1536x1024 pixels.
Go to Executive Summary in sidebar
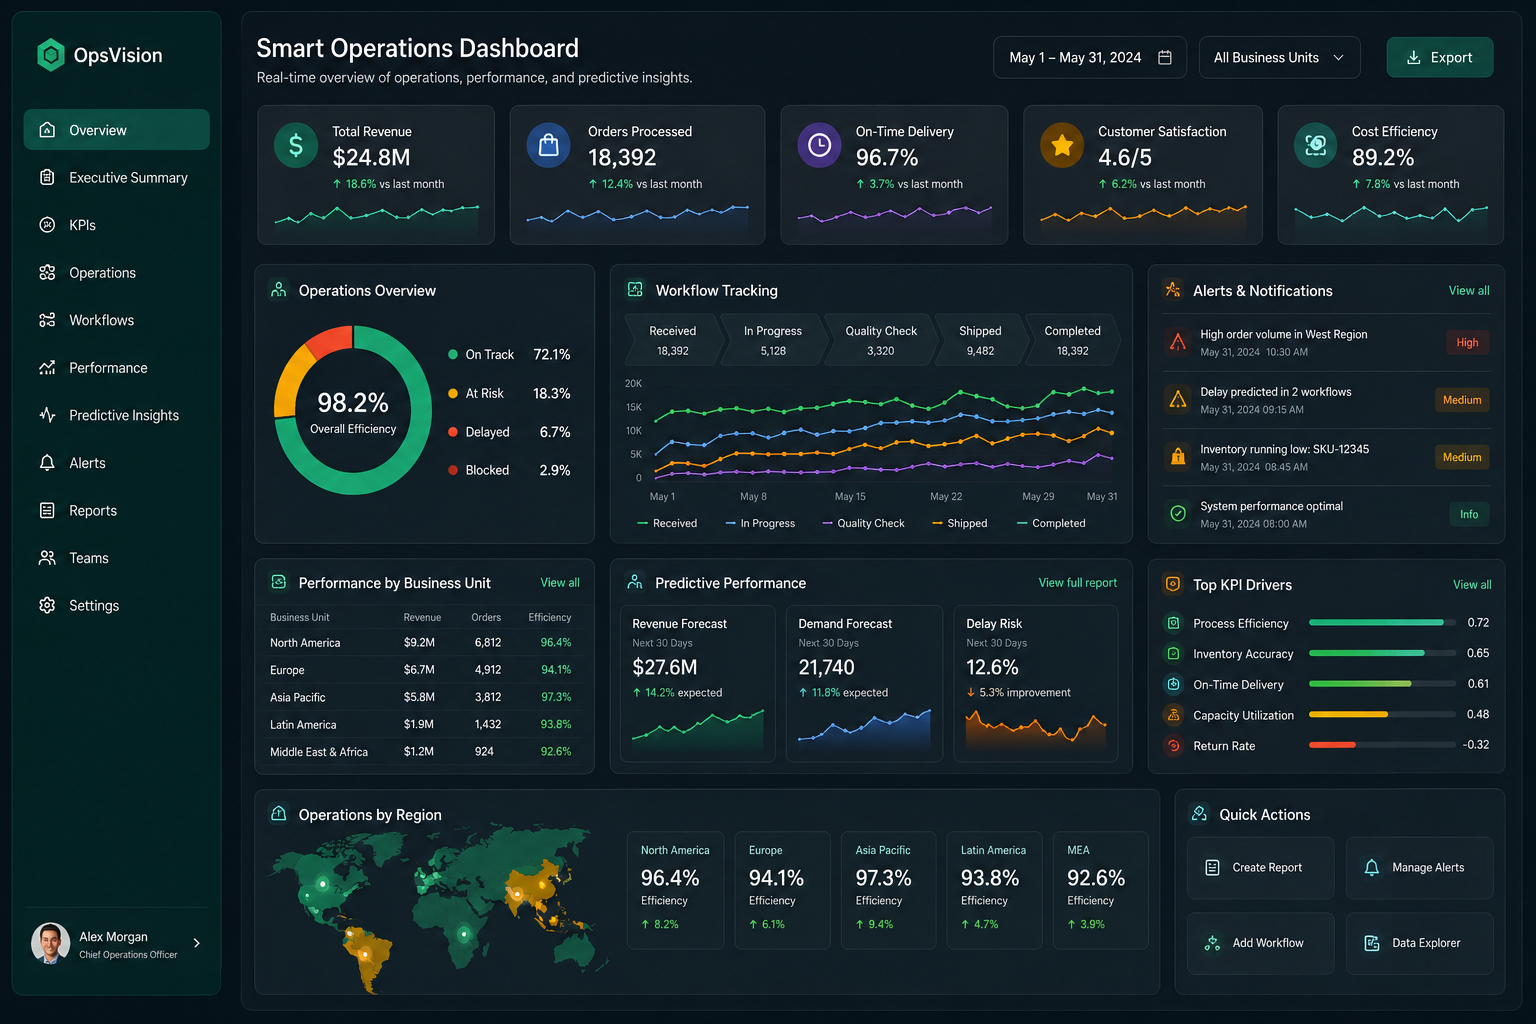click(x=116, y=177)
